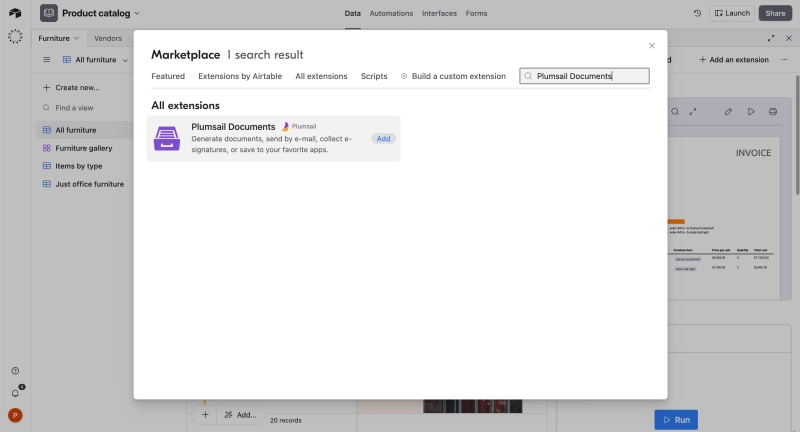Image resolution: width=800 pixels, height=432 pixels.
Task: Open the Plumsail Documents title
Action: coord(233,126)
